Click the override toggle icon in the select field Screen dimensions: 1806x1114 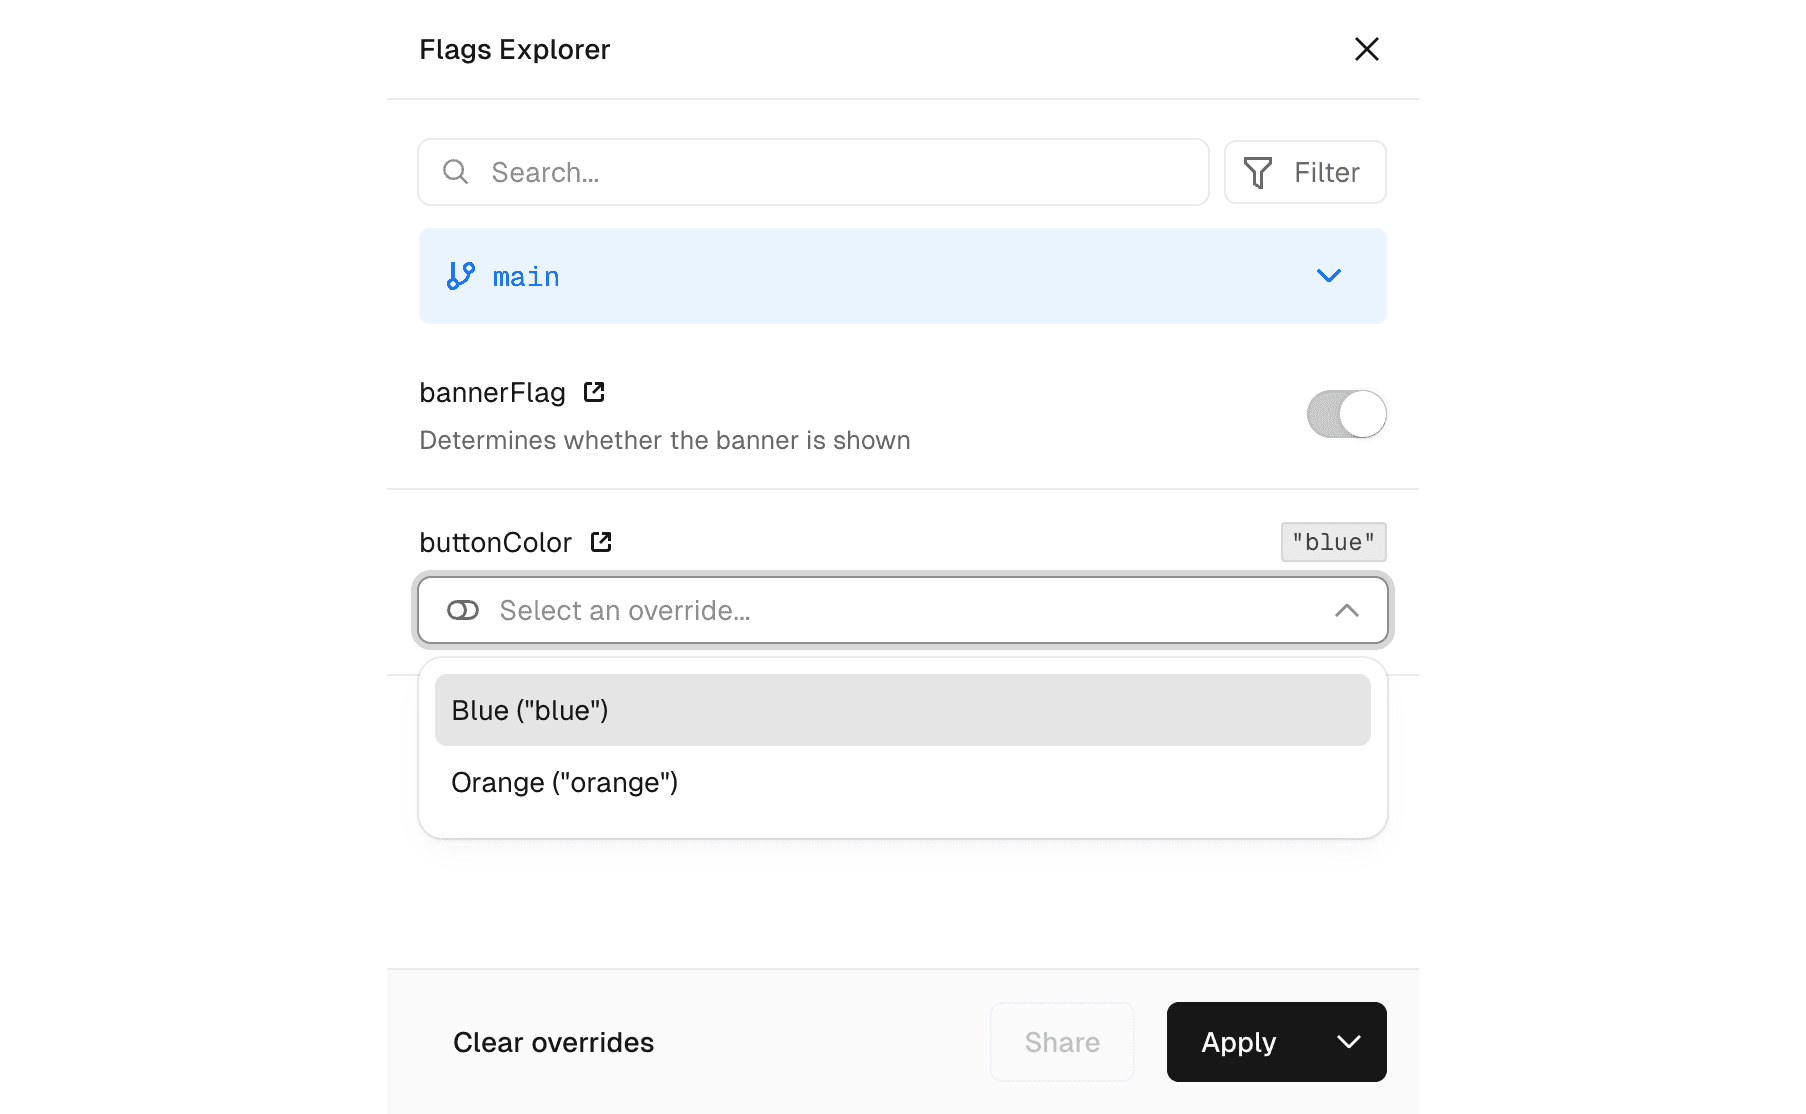point(463,610)
